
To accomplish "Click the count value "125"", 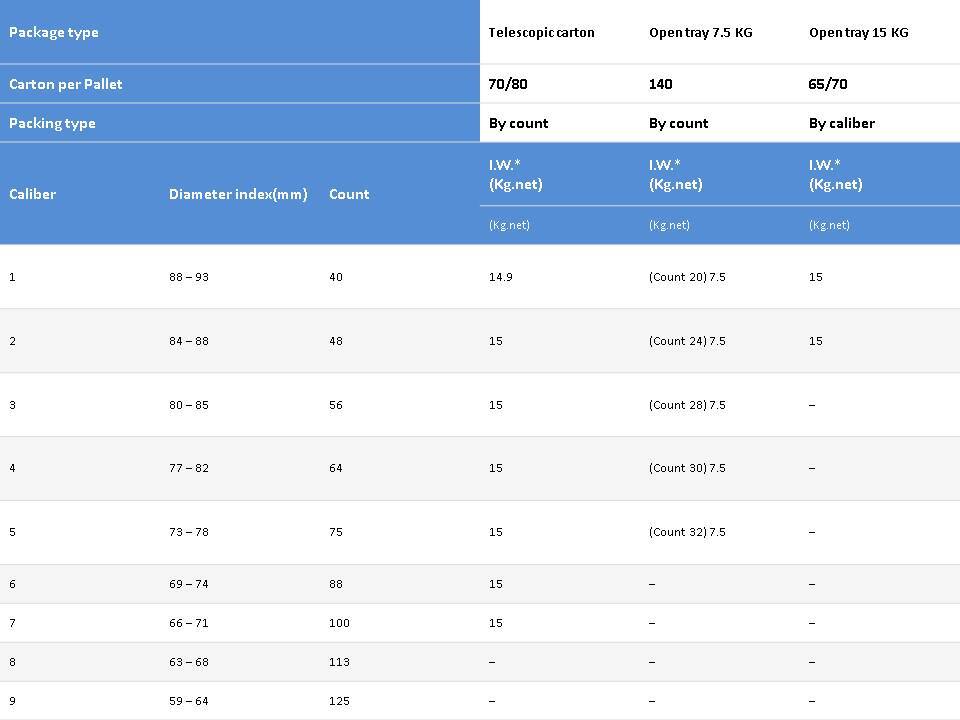I will (x=339, y=701).
